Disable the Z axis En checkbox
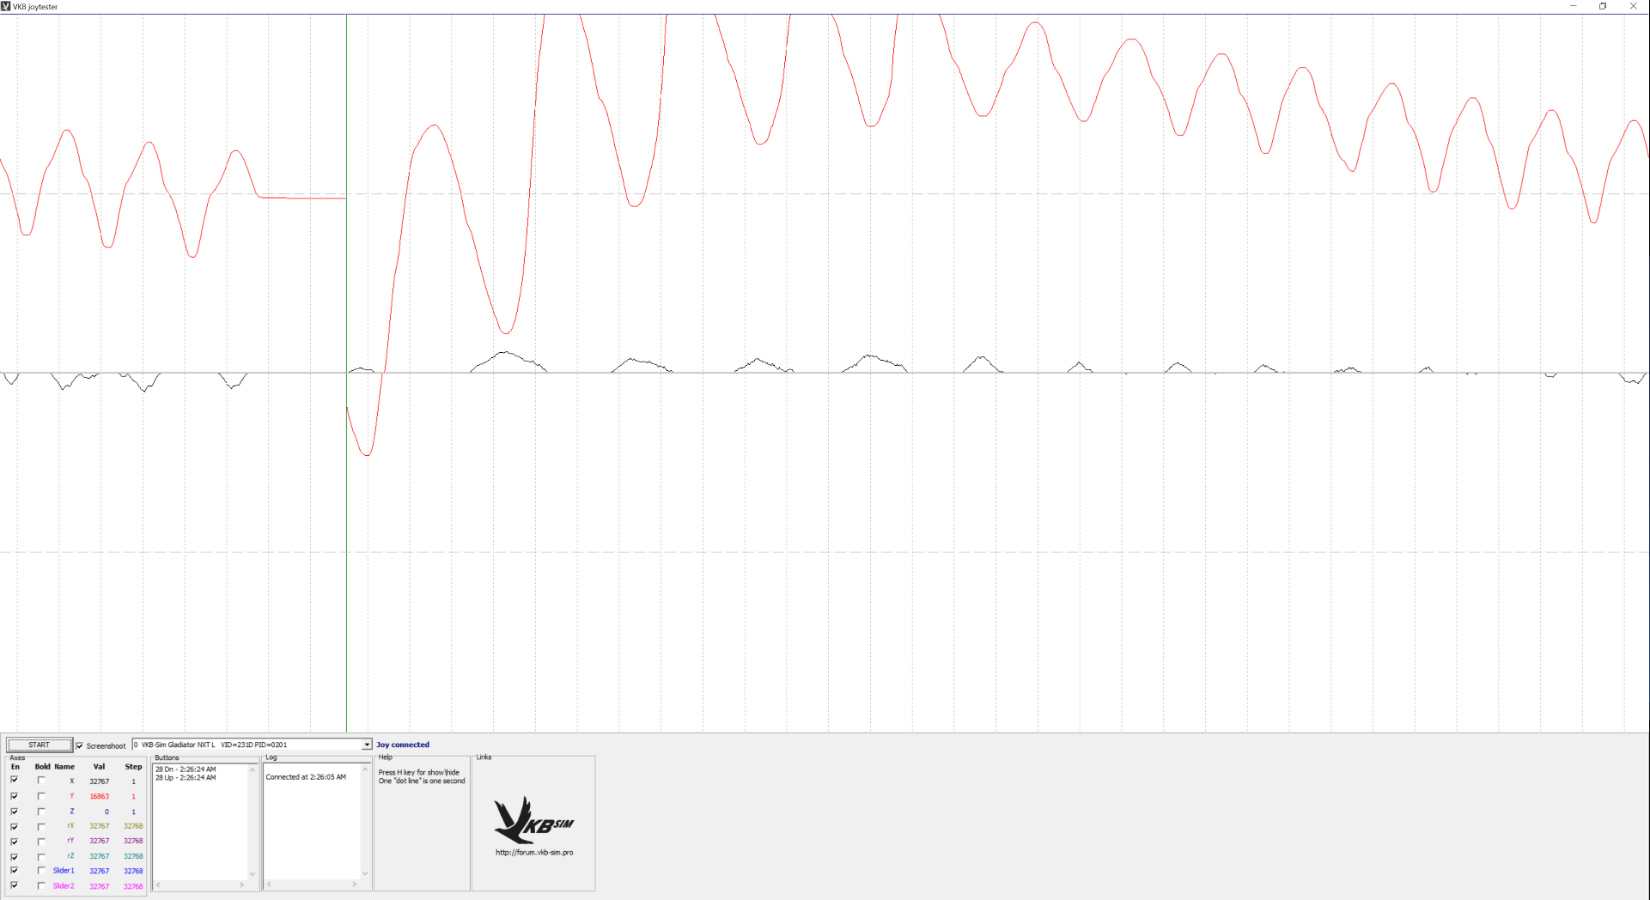The height and width of the screenshot is (900, 1650). click(14, 811)
